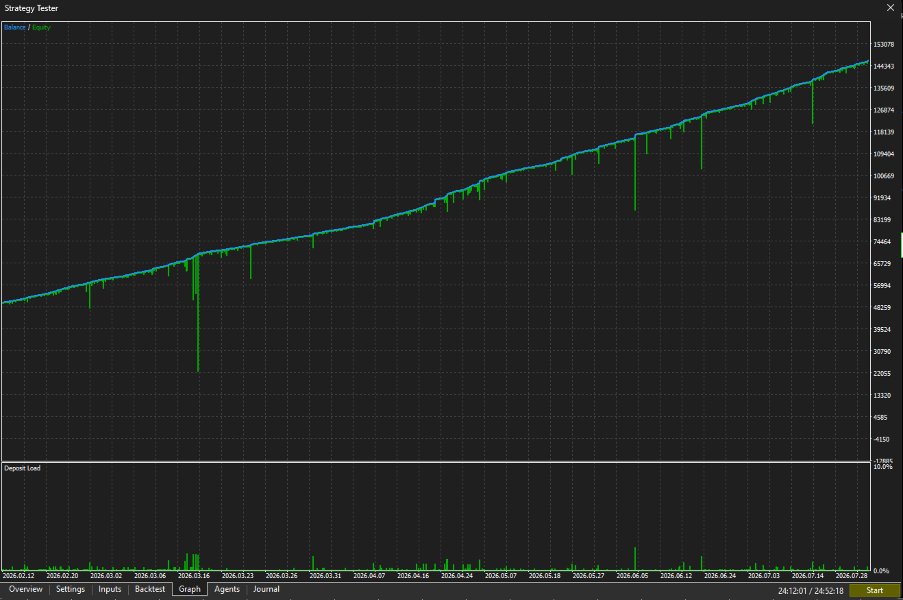Switch to the Settings tab

pyautogui.click(x=70, y=589)
